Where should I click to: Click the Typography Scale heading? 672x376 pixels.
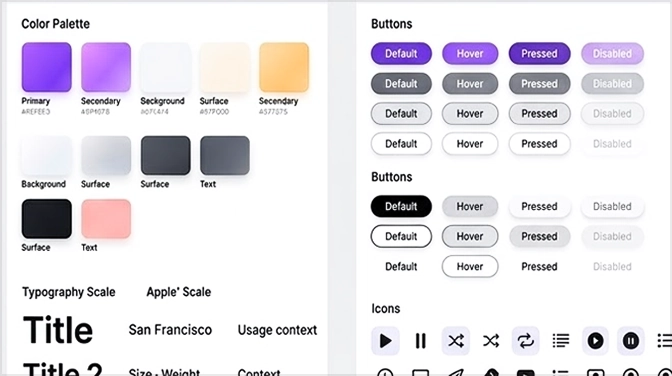(x=69, y=292)
